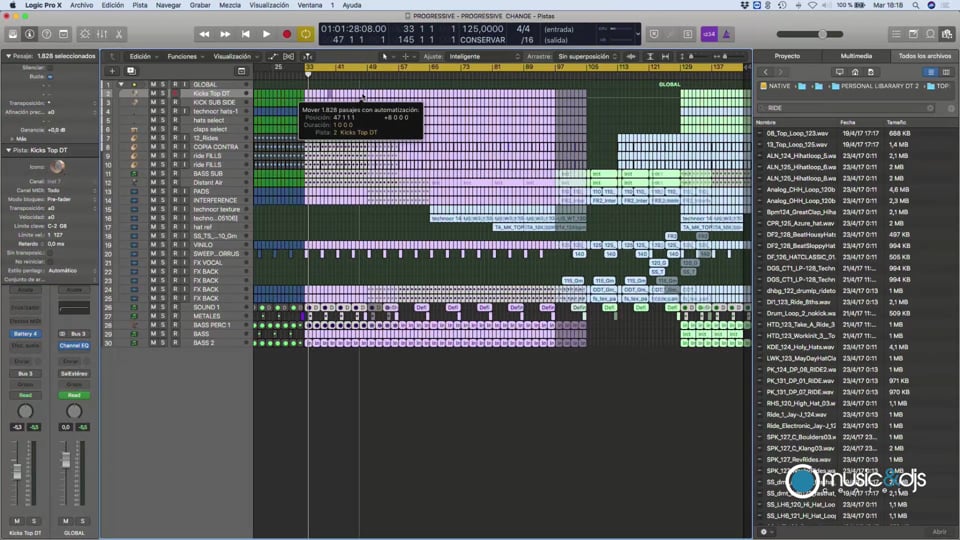960x540 pixels.
Task: Go back in the file browser
Action: point(765,72)
